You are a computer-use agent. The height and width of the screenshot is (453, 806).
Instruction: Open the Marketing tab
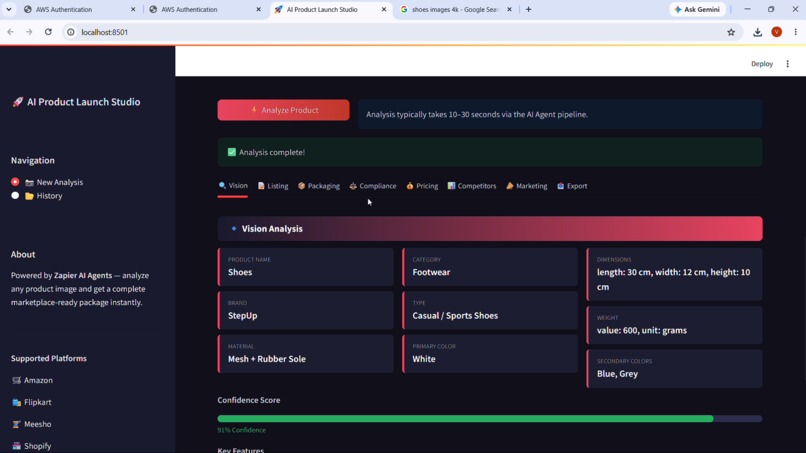526,186
